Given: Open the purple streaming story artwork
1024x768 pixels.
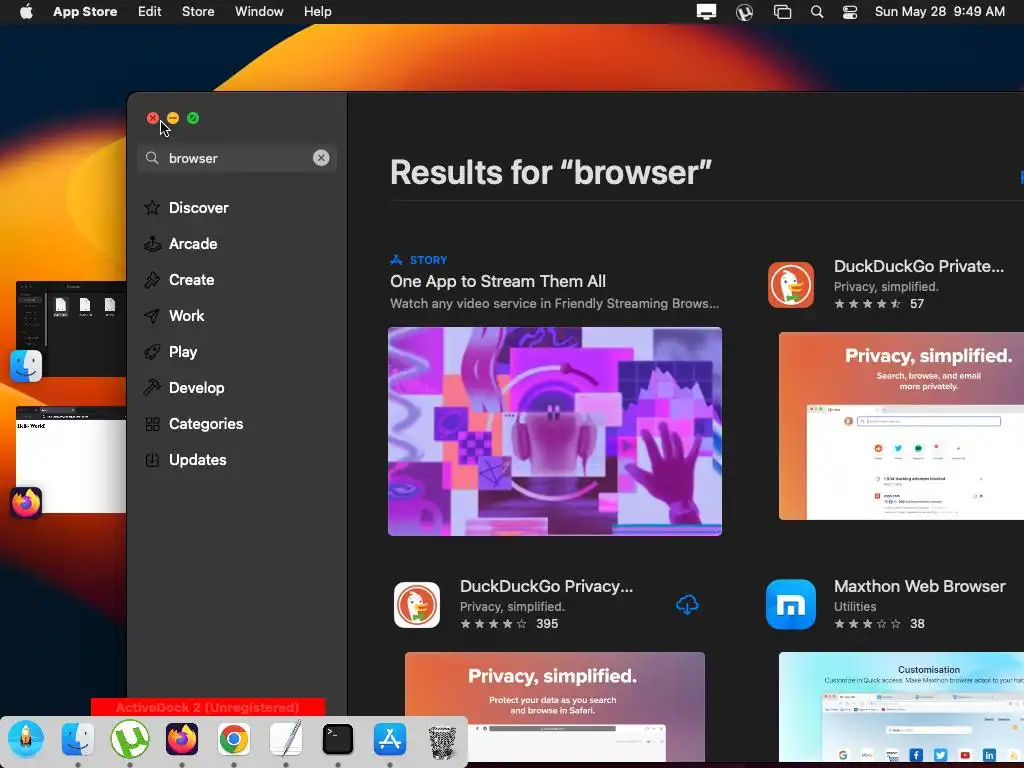Looking at the screenshot, I should [555, 432].
